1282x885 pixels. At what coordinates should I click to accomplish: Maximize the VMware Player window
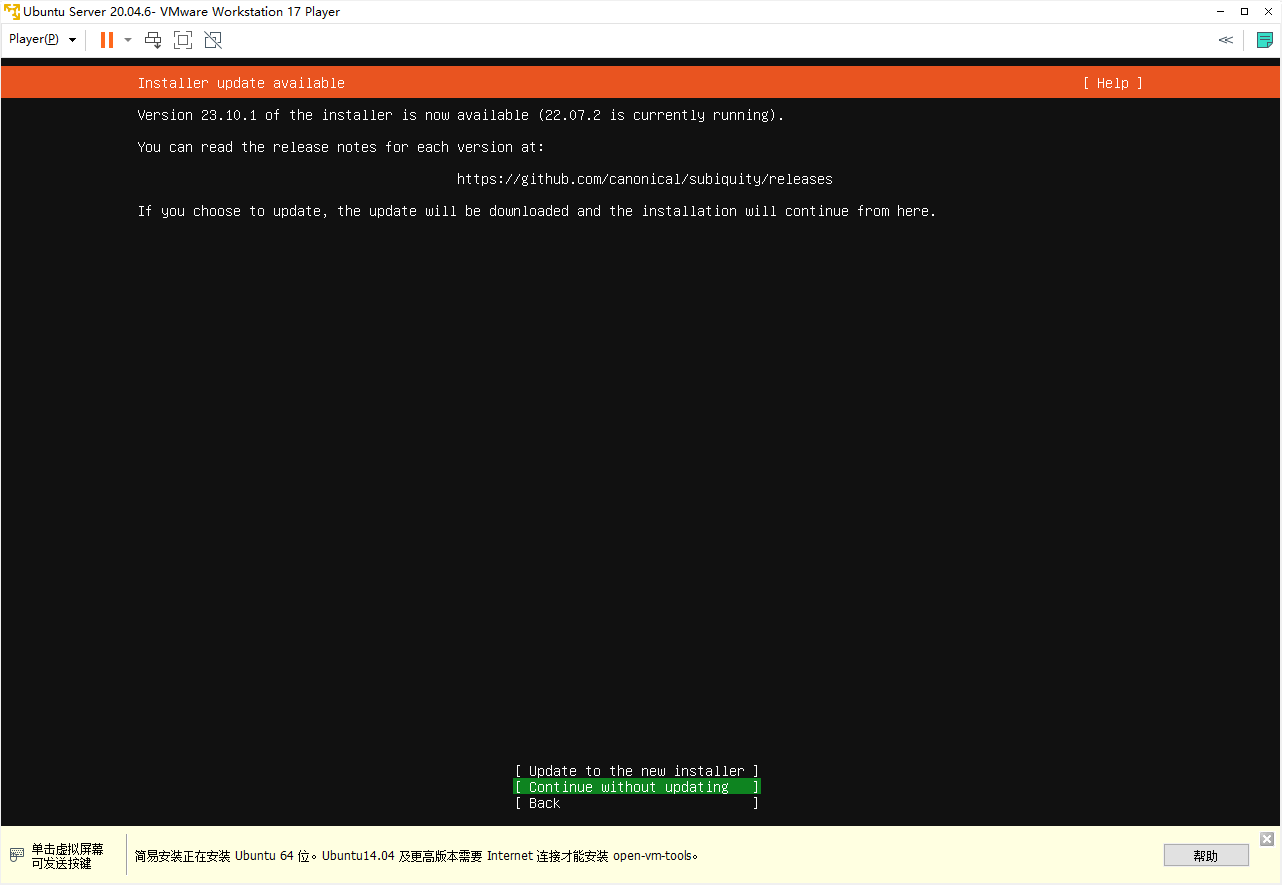(1244, 12)
